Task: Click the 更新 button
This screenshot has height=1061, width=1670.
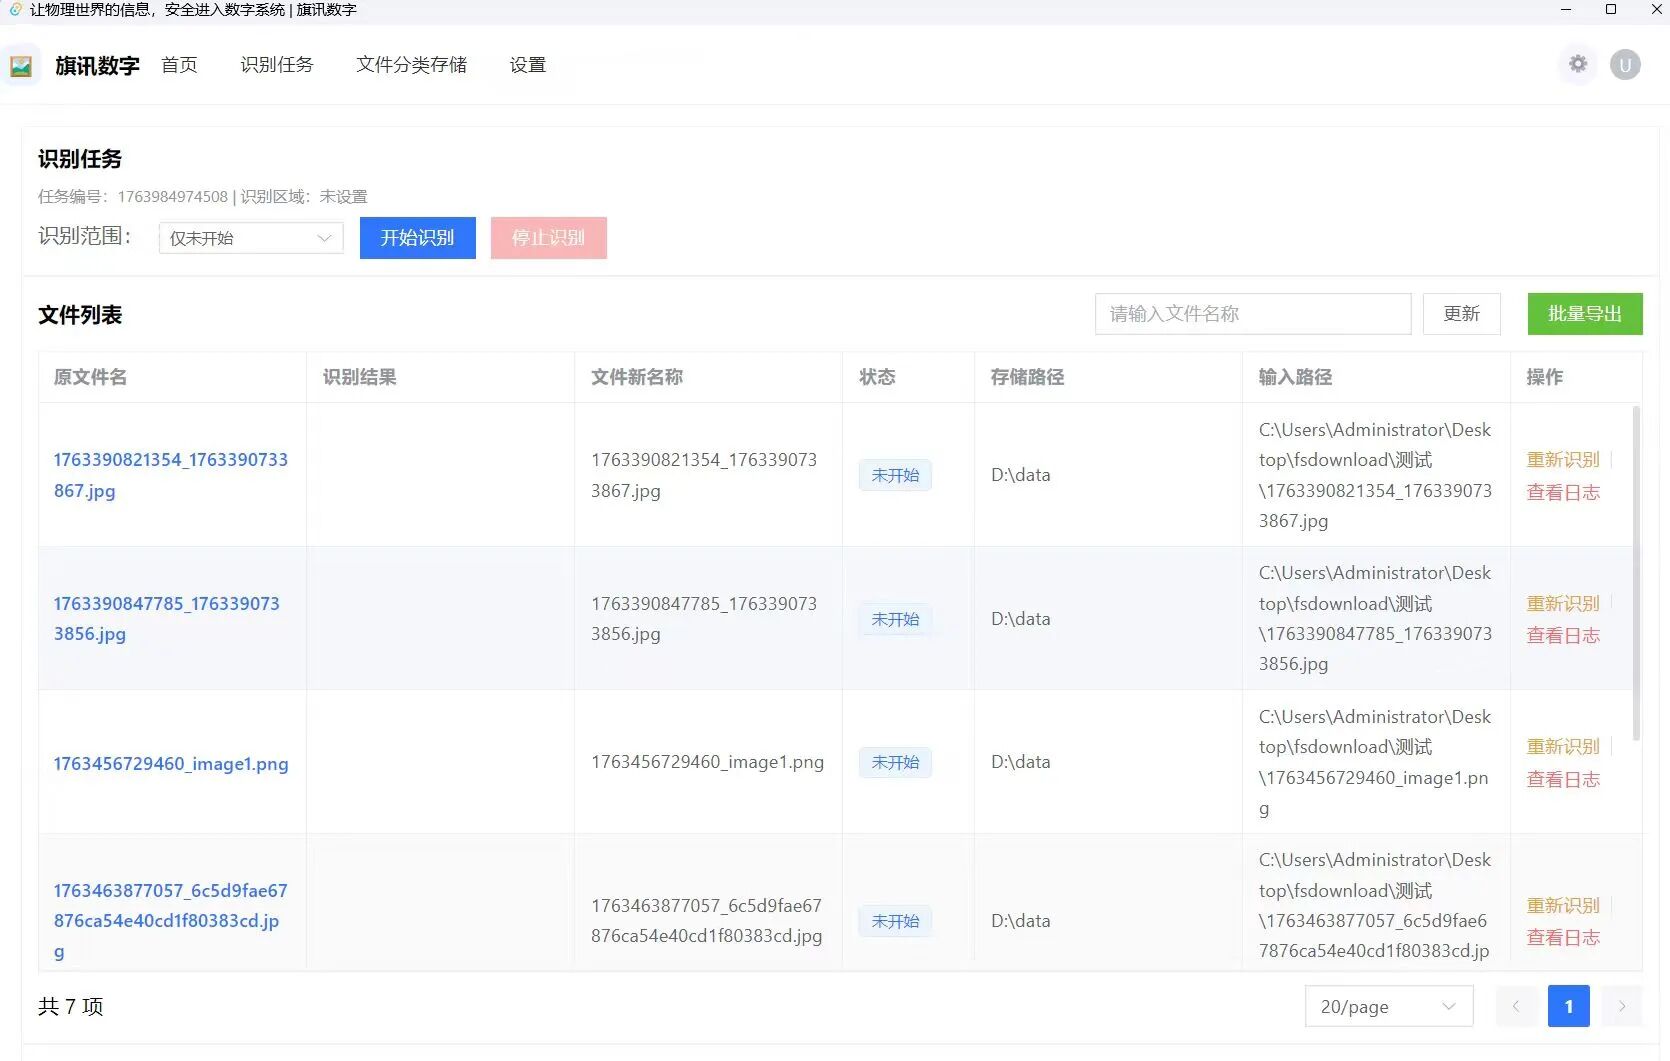Action: [1461, 314]
